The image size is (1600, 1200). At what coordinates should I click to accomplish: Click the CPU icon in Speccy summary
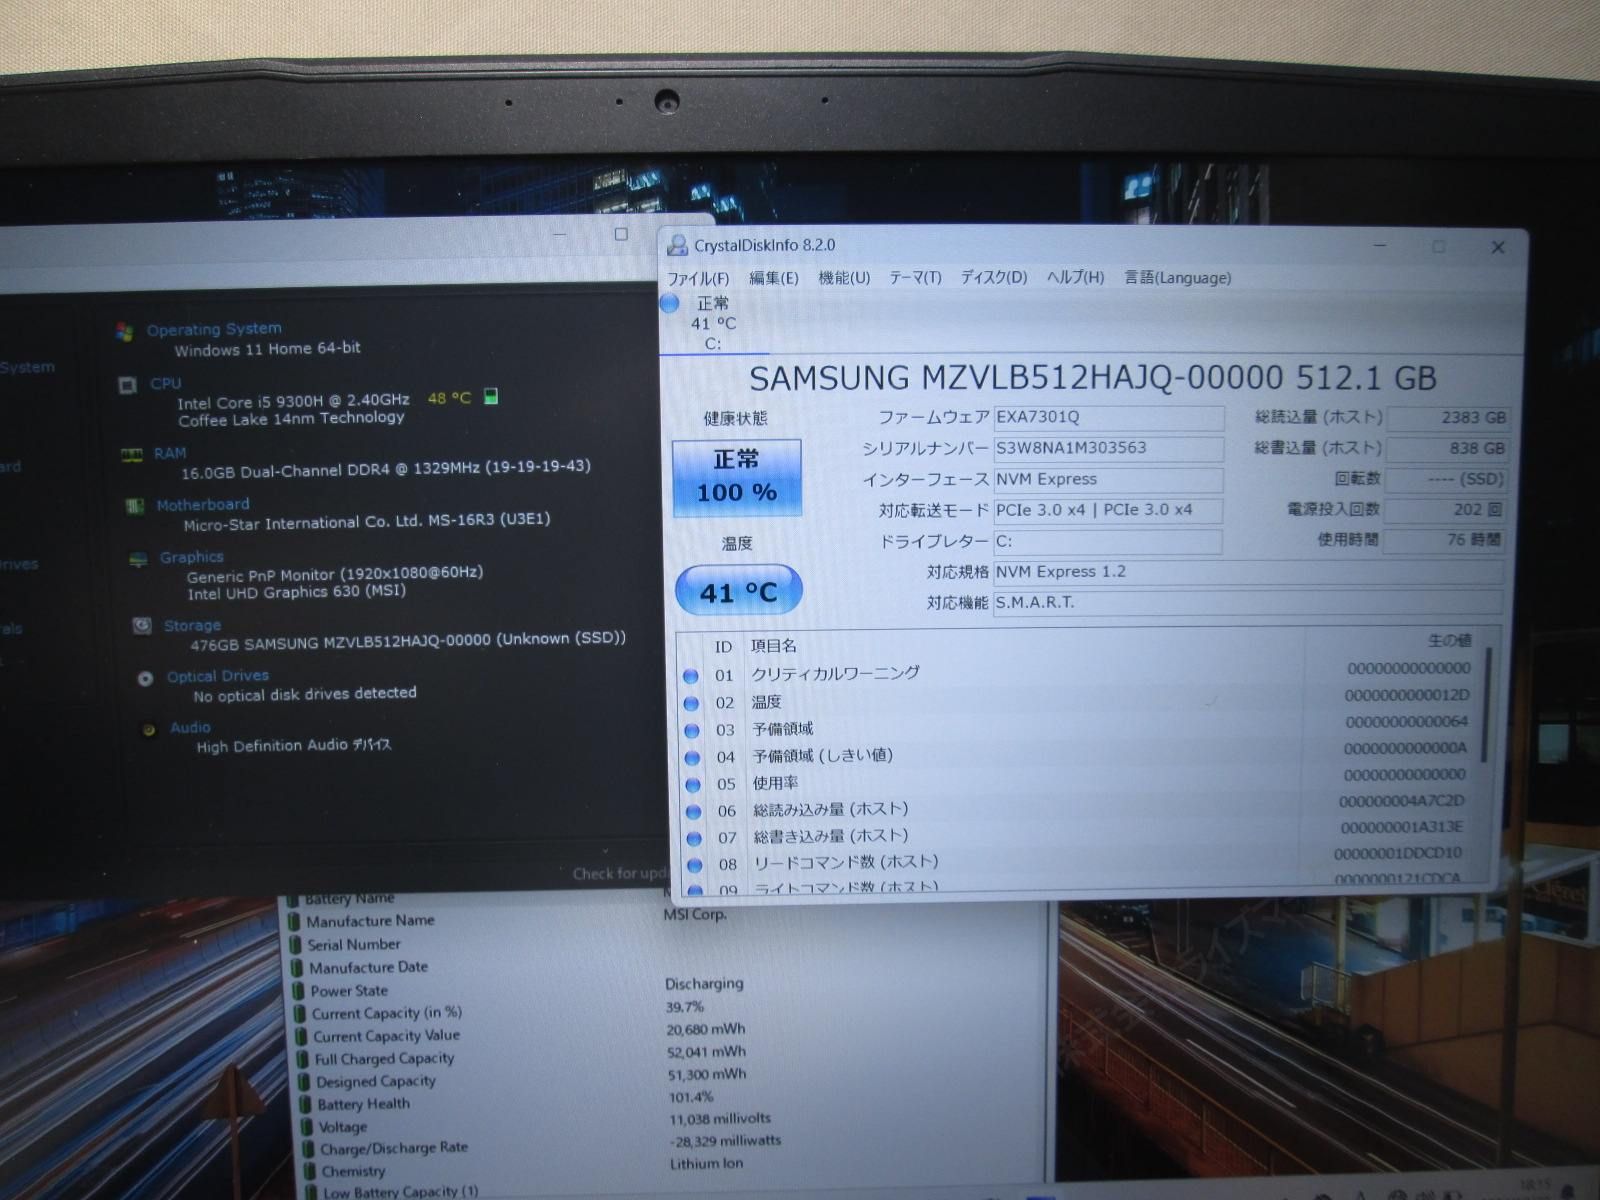tap(128, 385)
